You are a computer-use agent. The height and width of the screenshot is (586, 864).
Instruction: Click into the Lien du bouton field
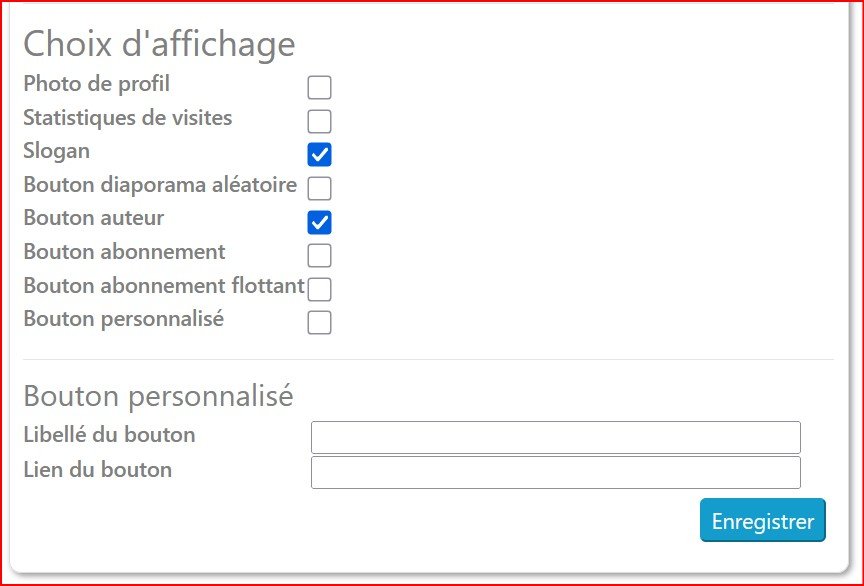point(555,472)
